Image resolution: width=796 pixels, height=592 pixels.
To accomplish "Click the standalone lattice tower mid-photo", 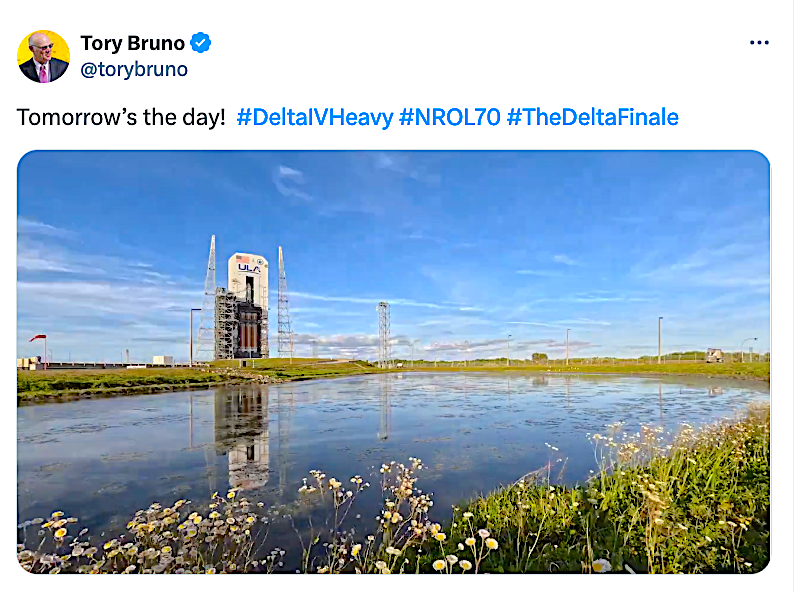I will pos(383,333).
